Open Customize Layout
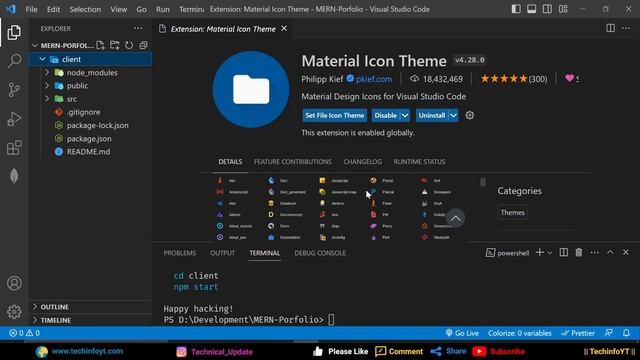This screenshot has width=640, height=360. coord(563,9)
